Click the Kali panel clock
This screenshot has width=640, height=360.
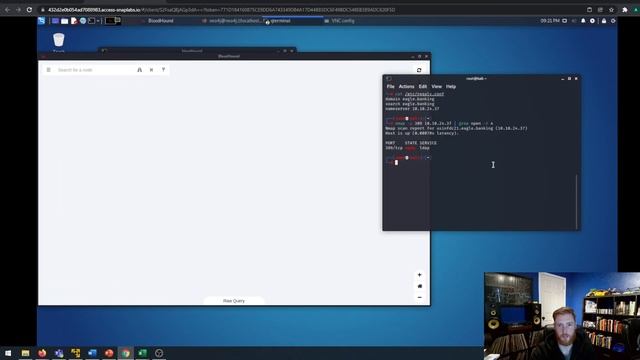pos(550,21)
